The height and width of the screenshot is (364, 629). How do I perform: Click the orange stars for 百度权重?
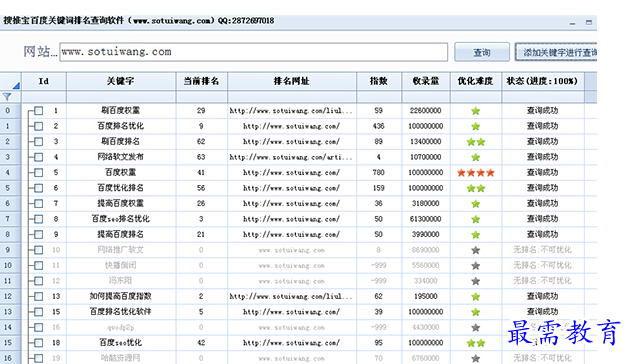pos(476,173)
